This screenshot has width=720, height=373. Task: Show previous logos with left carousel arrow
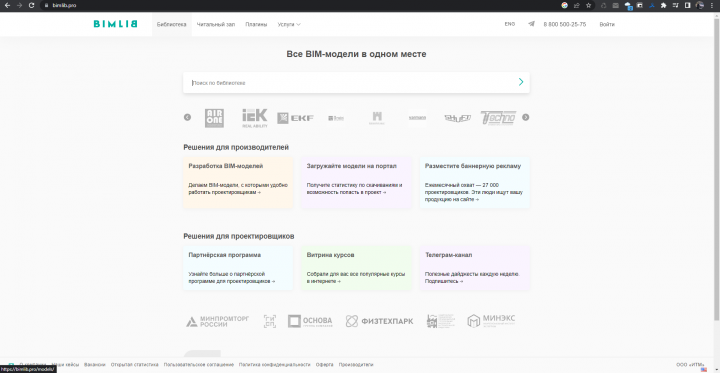[187, 118]
